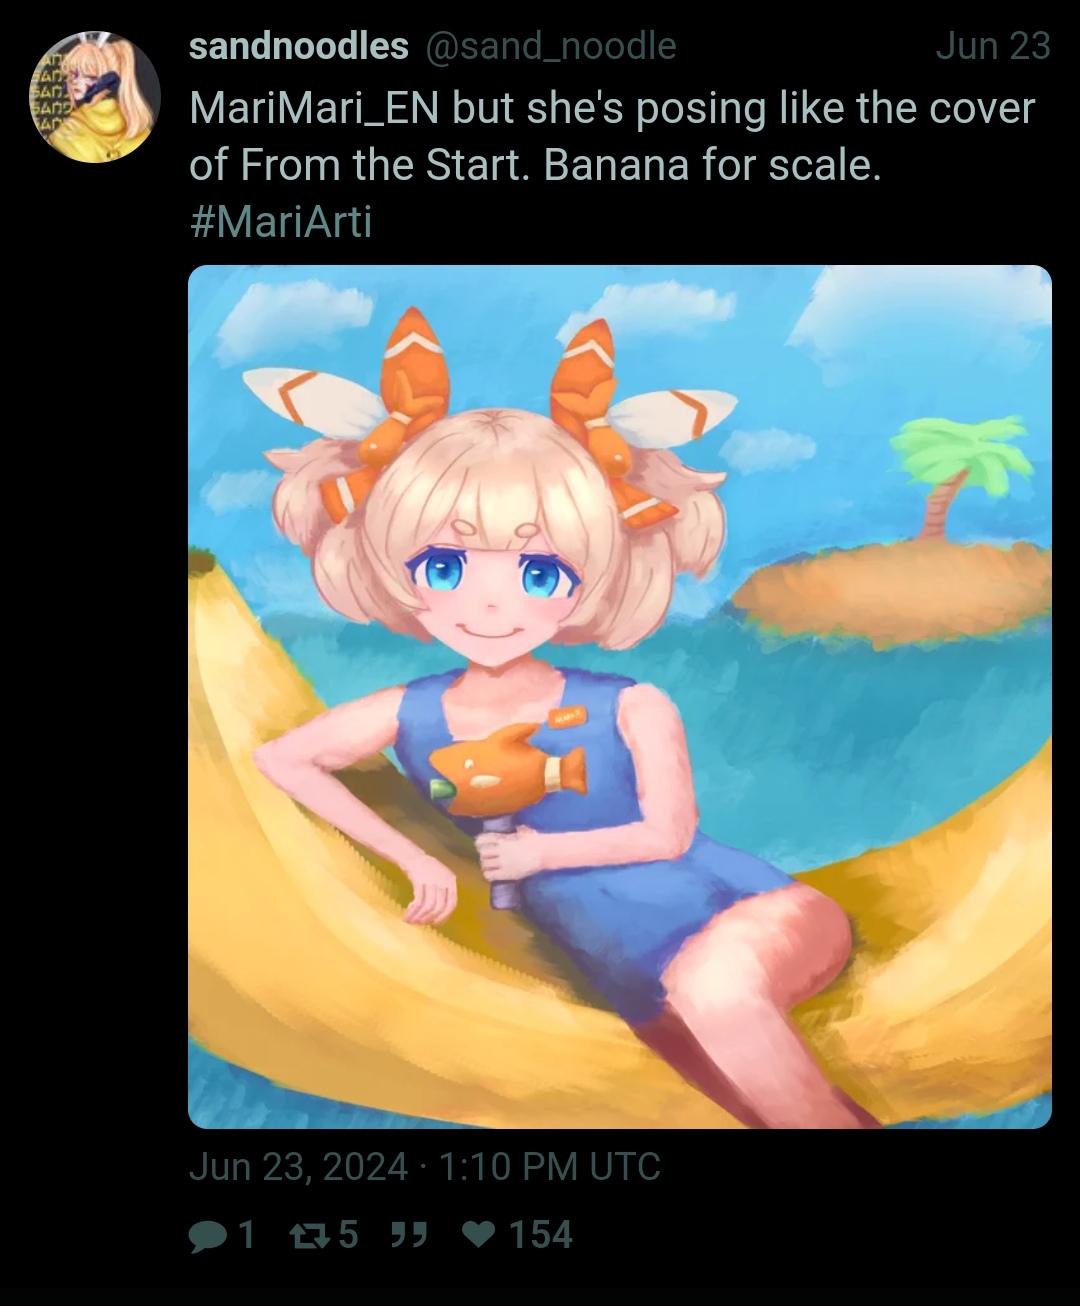Like the tweet with the heart icon

[x=480, y=1237]
